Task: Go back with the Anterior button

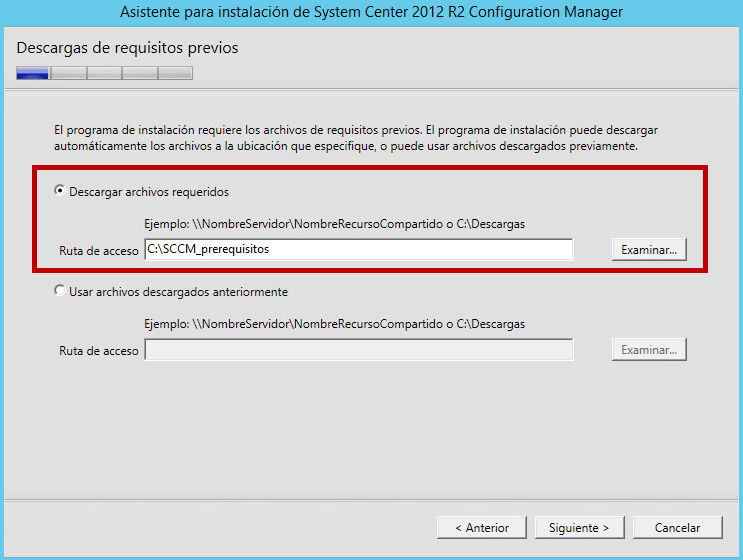Action: (482, 527)
